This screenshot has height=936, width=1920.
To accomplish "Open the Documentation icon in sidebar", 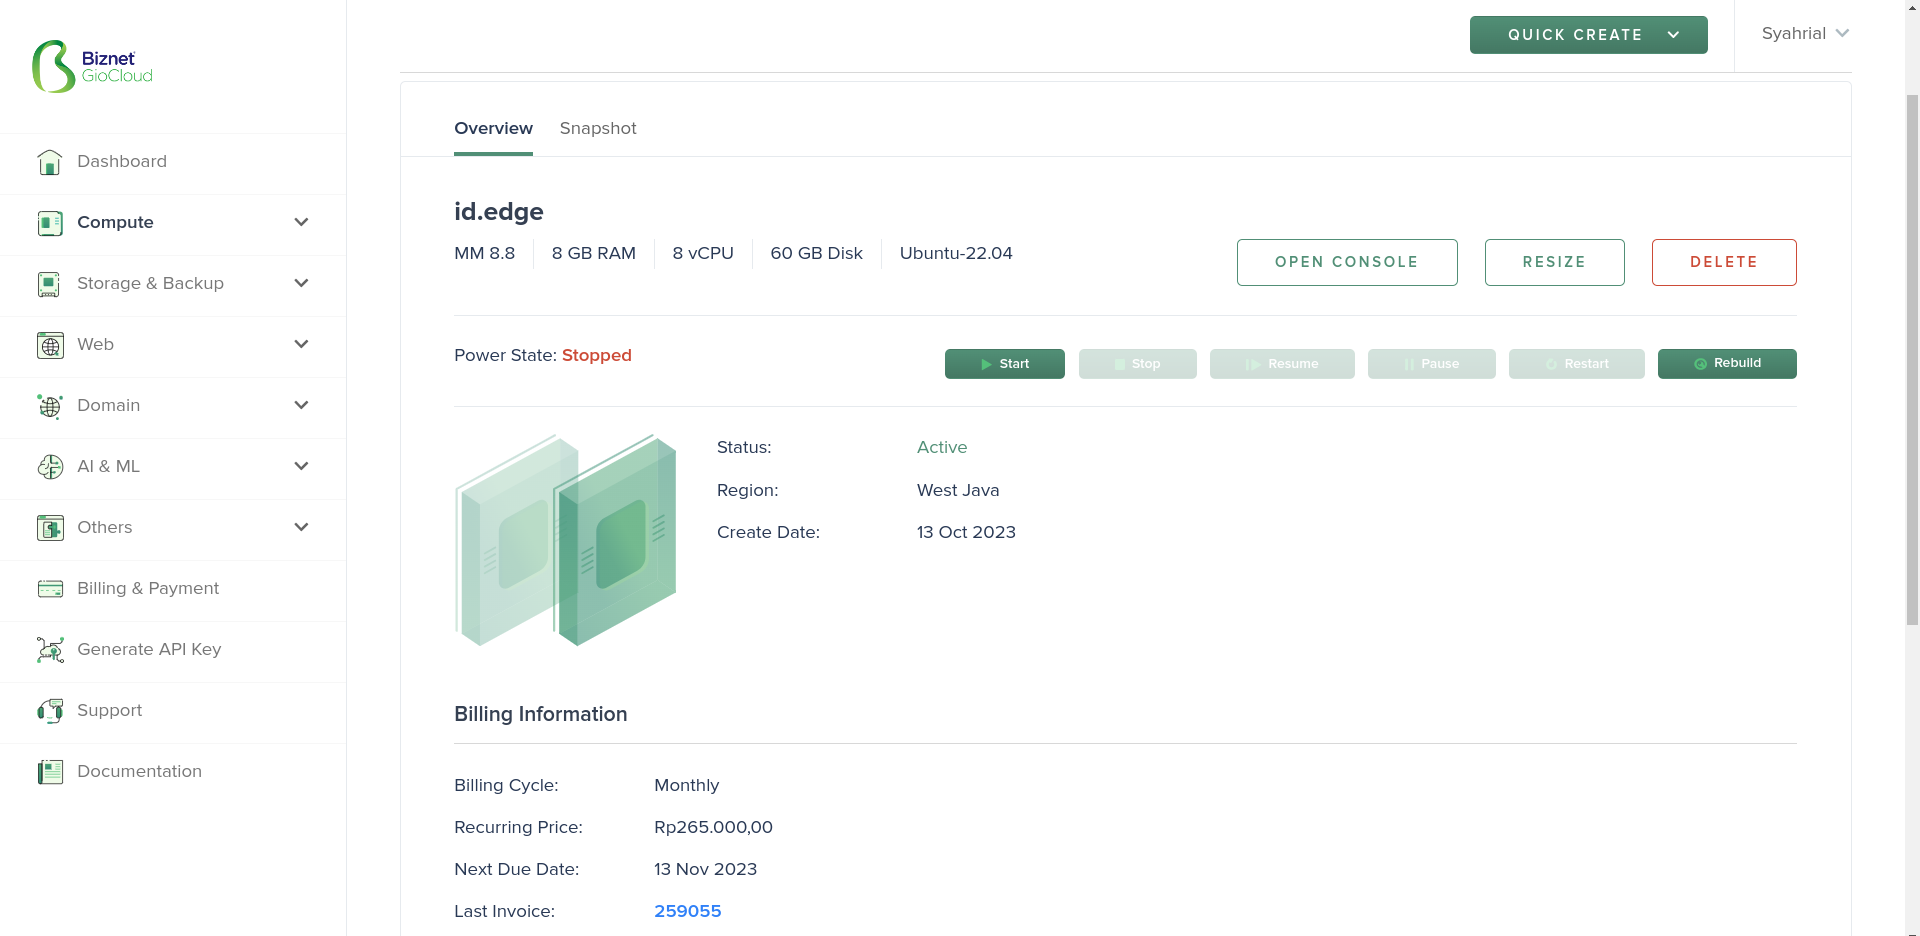I will click(50, 772).
